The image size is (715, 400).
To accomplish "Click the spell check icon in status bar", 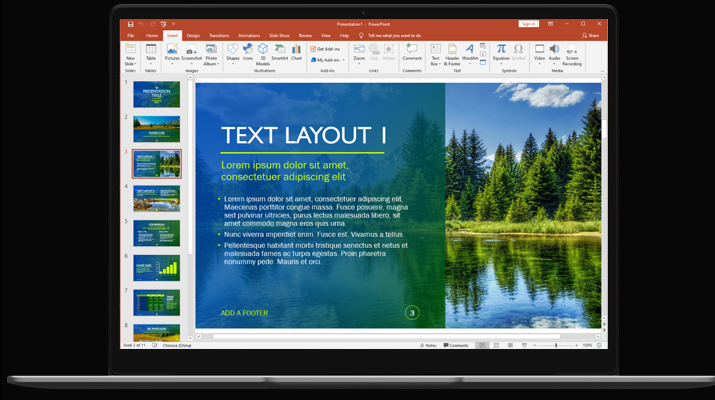I will pyautogui.click(x=154, y=345).
